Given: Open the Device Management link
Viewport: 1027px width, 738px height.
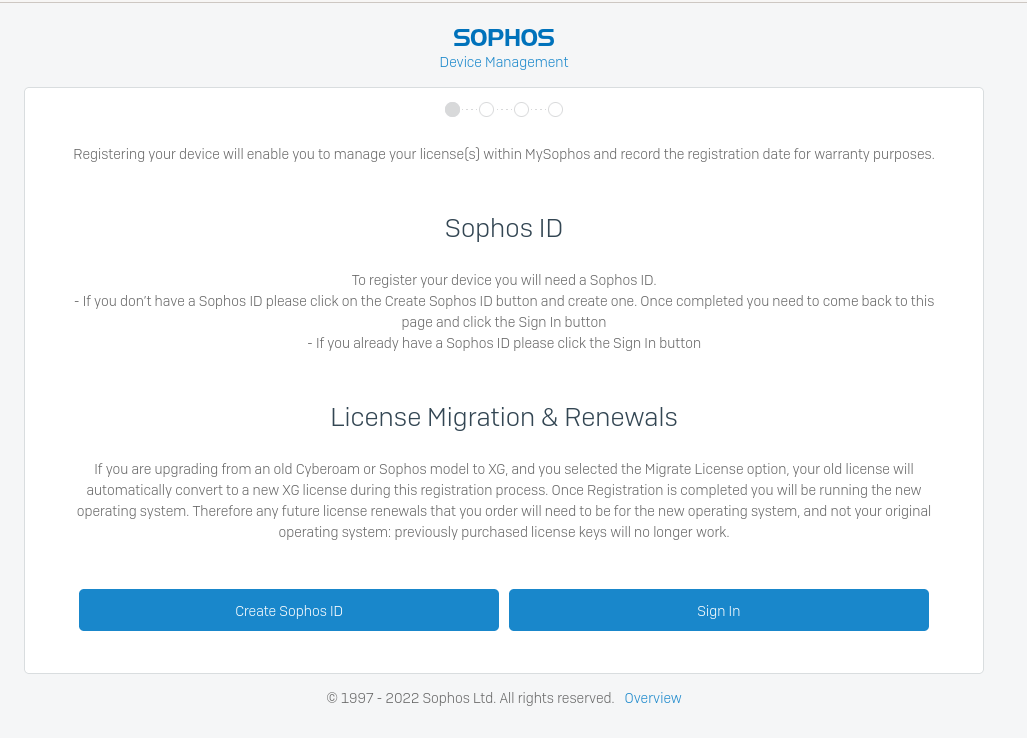Looking at the screenshot, I should 503,62.
